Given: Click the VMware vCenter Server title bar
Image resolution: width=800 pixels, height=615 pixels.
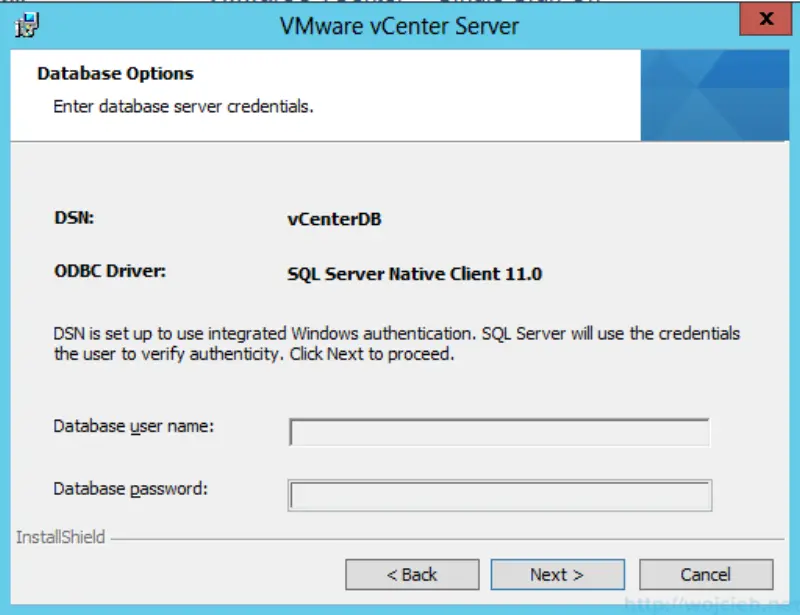Looking at the screenshot, I should pos(400,26).
